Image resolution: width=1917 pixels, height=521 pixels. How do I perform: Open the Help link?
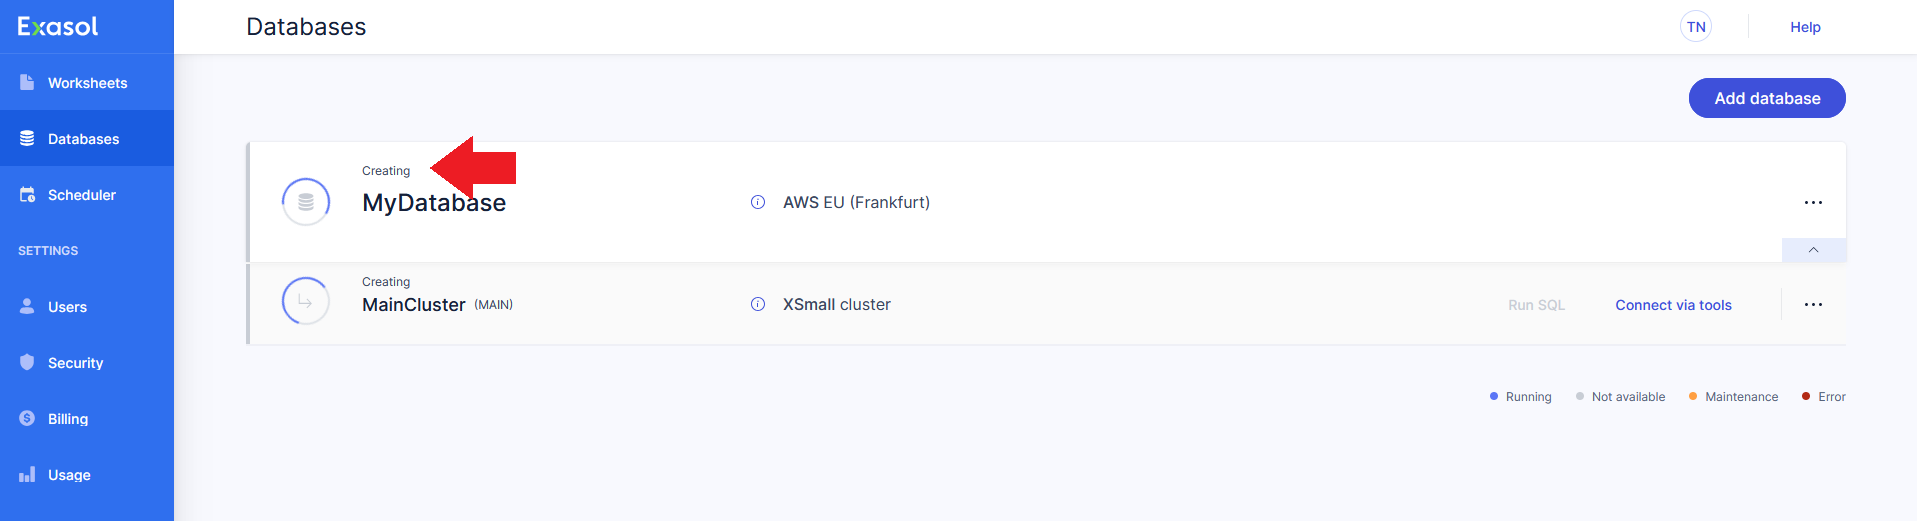[x=1805, y=27]
